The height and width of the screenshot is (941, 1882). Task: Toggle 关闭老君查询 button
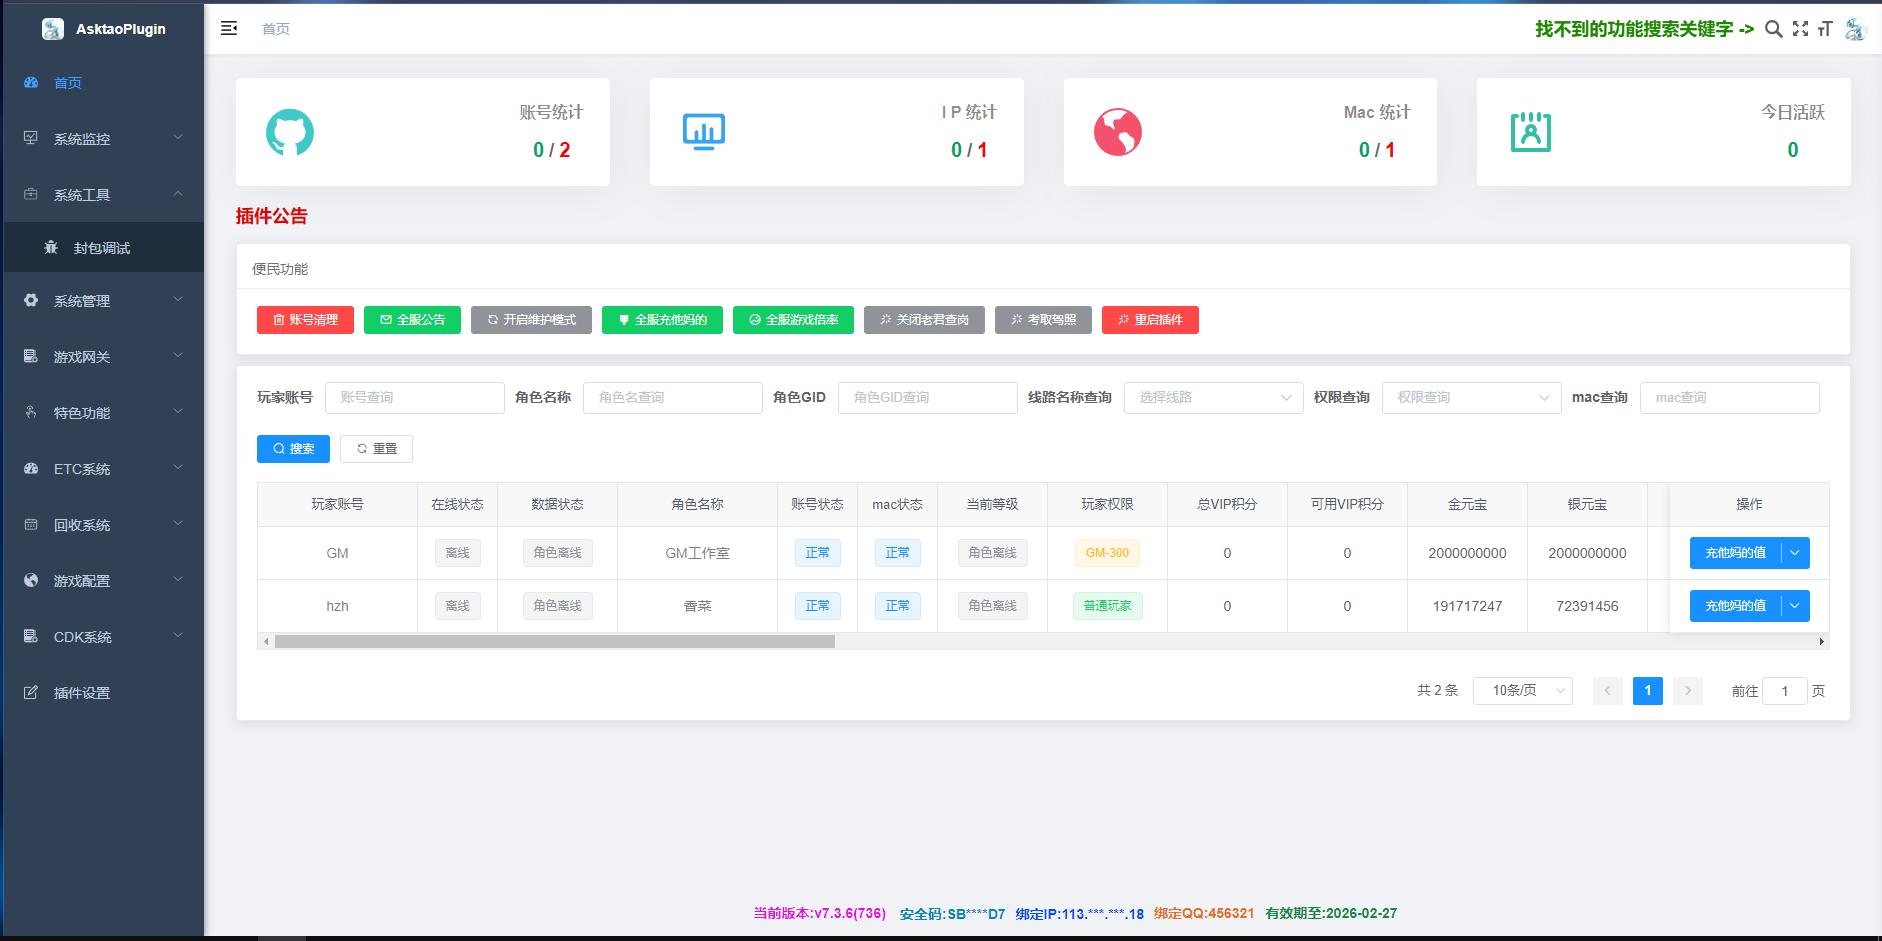coord(924,320)
